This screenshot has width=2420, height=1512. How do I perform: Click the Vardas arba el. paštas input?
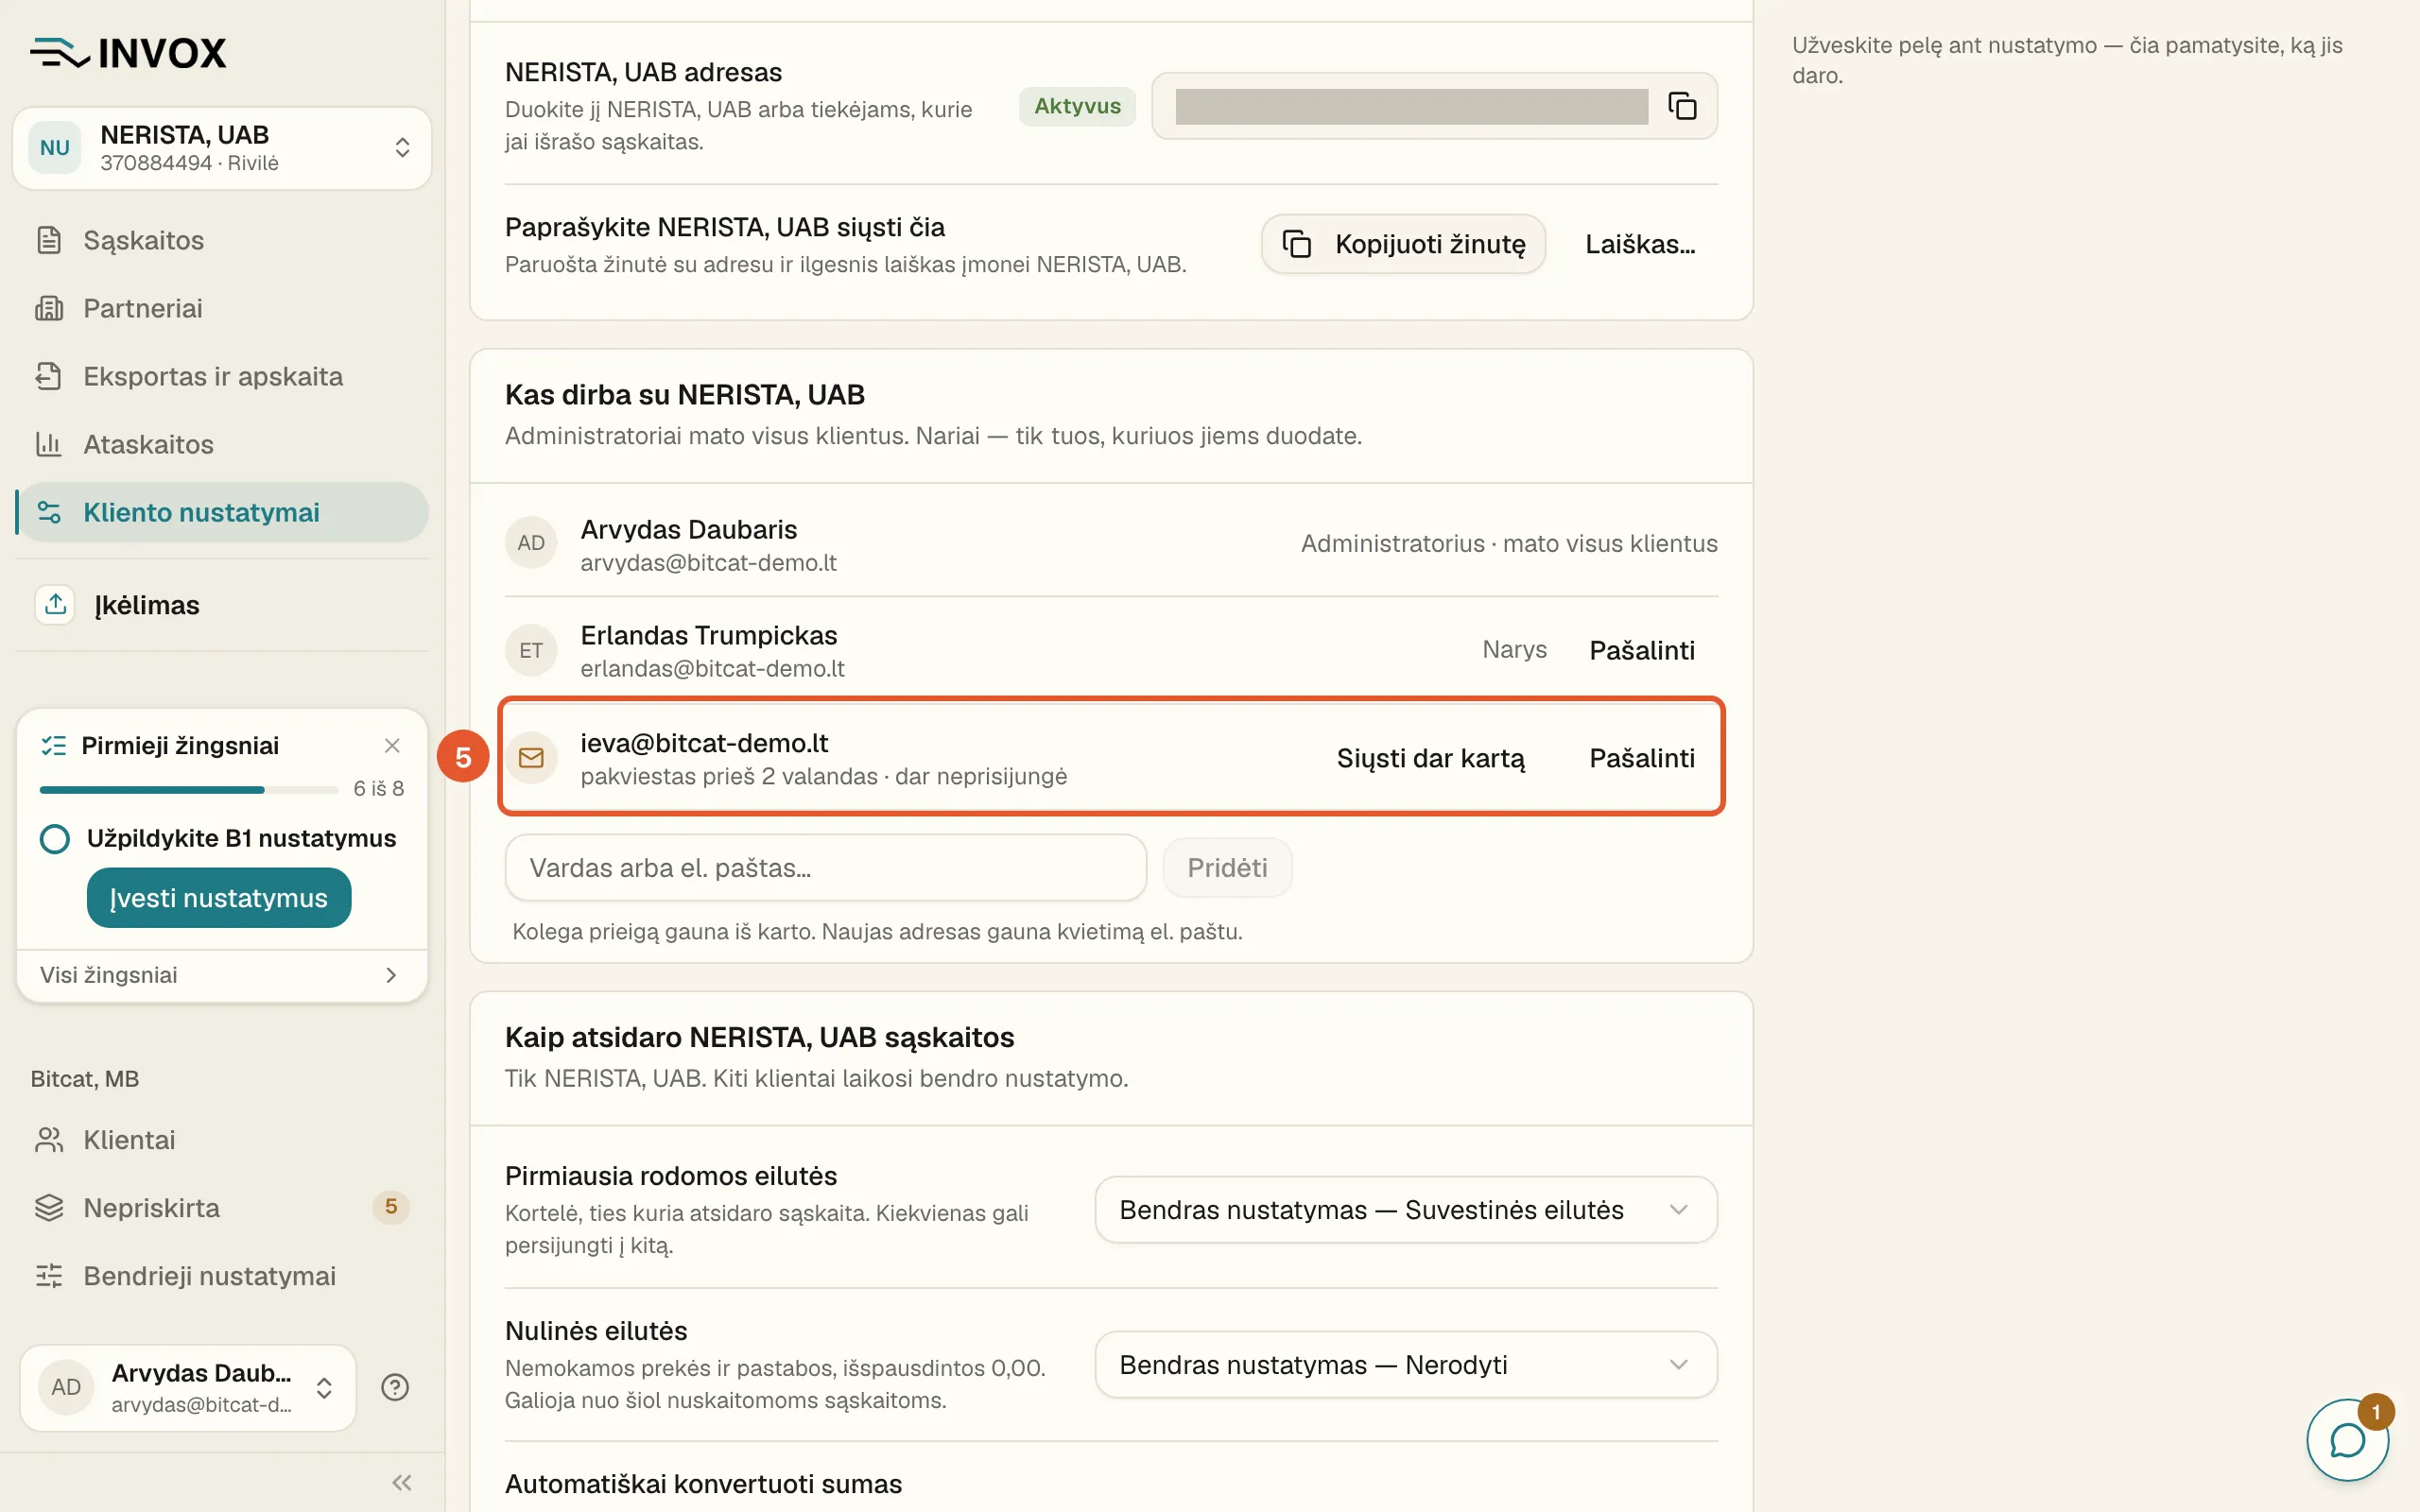click(825, 868)
